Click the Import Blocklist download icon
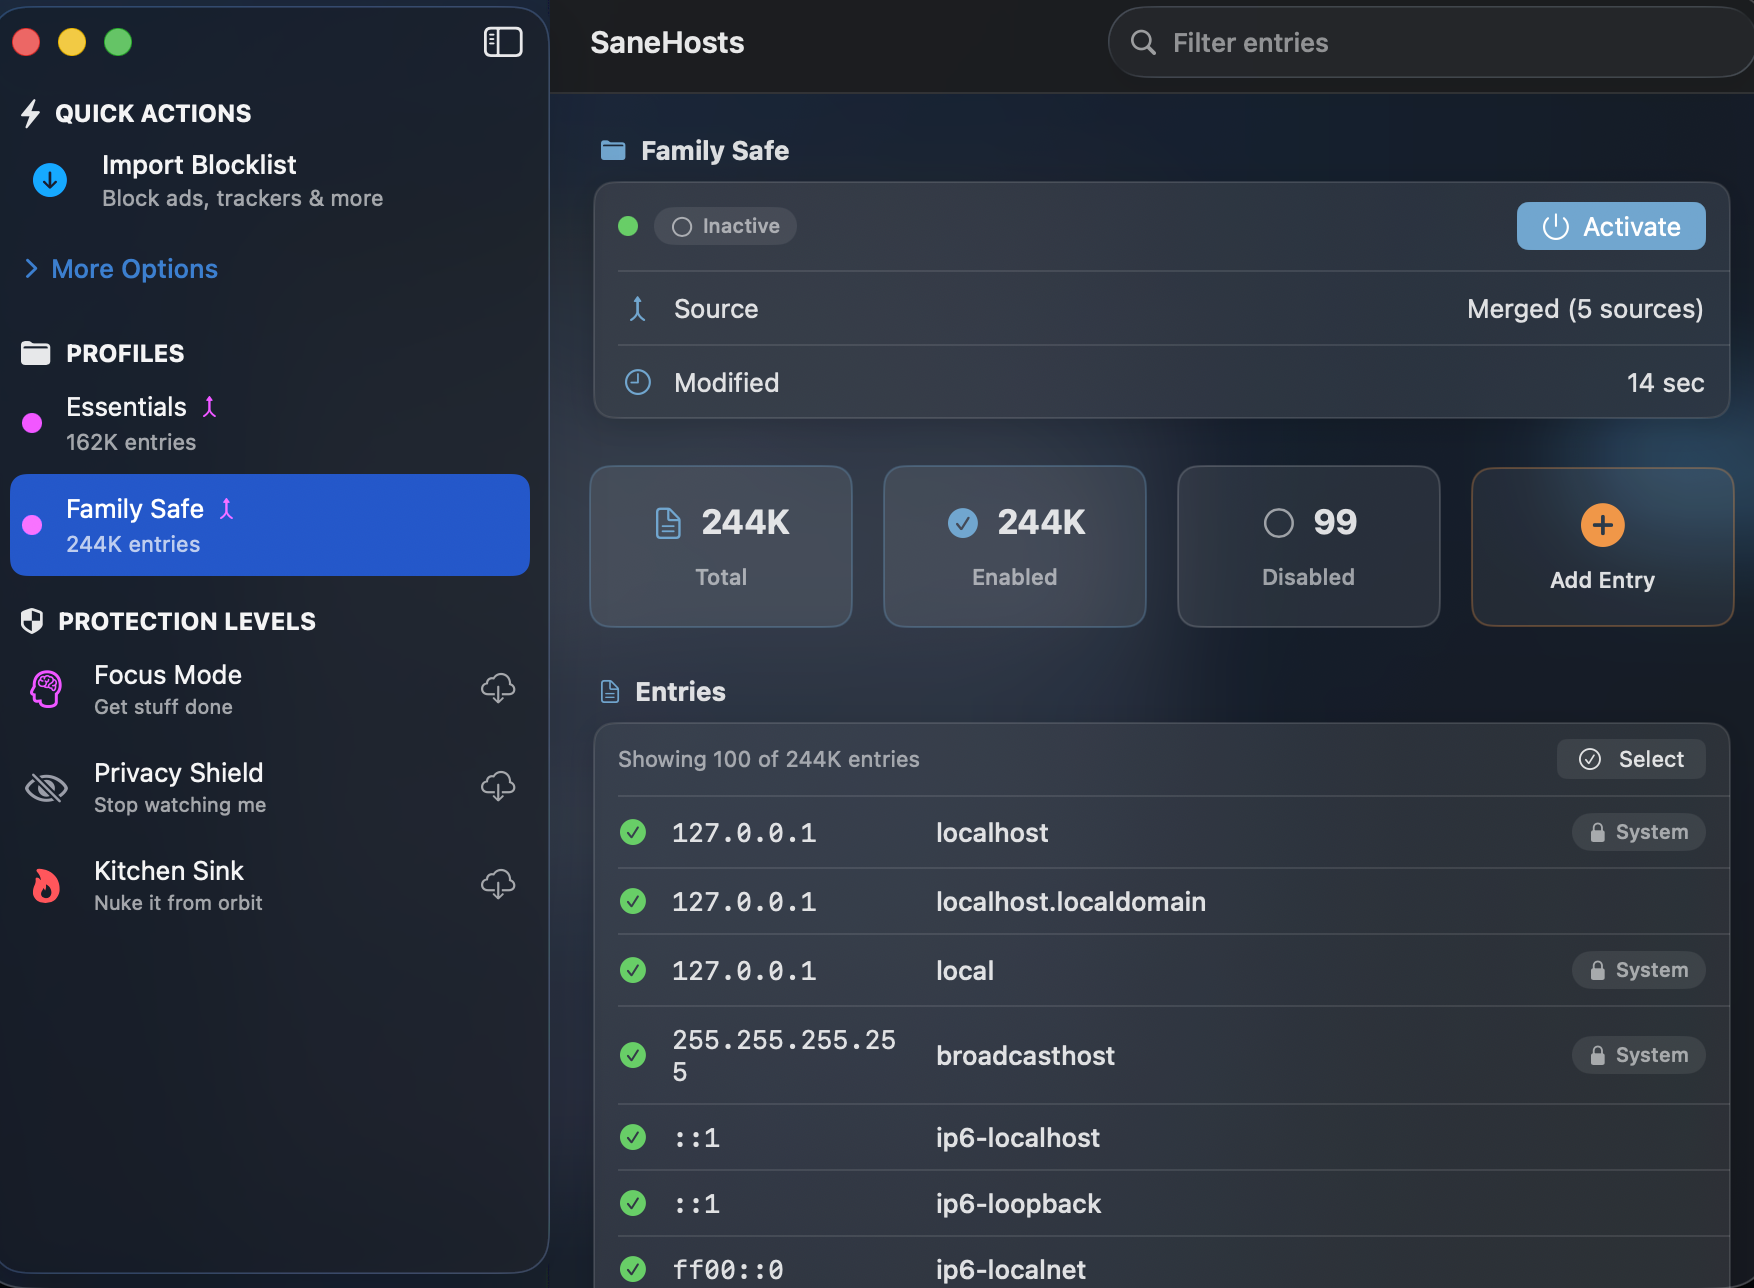Screen dimensions: 1754x1288 [x=50, y=180]
